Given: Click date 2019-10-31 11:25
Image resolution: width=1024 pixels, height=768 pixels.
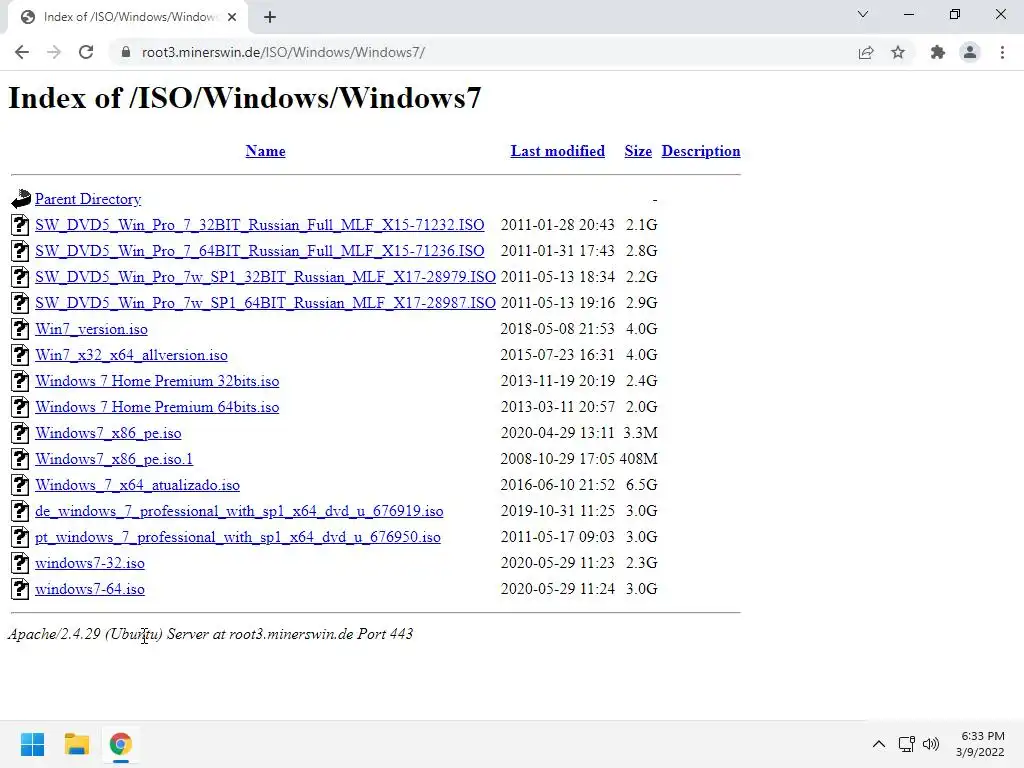Looking at the screenshot, I should click(x=557, y=511).
